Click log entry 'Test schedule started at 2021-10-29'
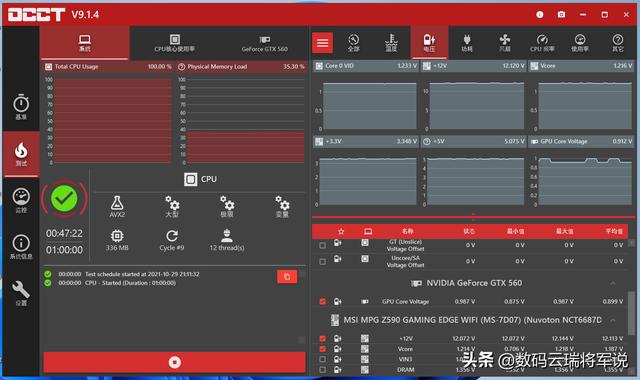This screenshot has height=380, width=640. pyautogui.click(x=142, y=274)
